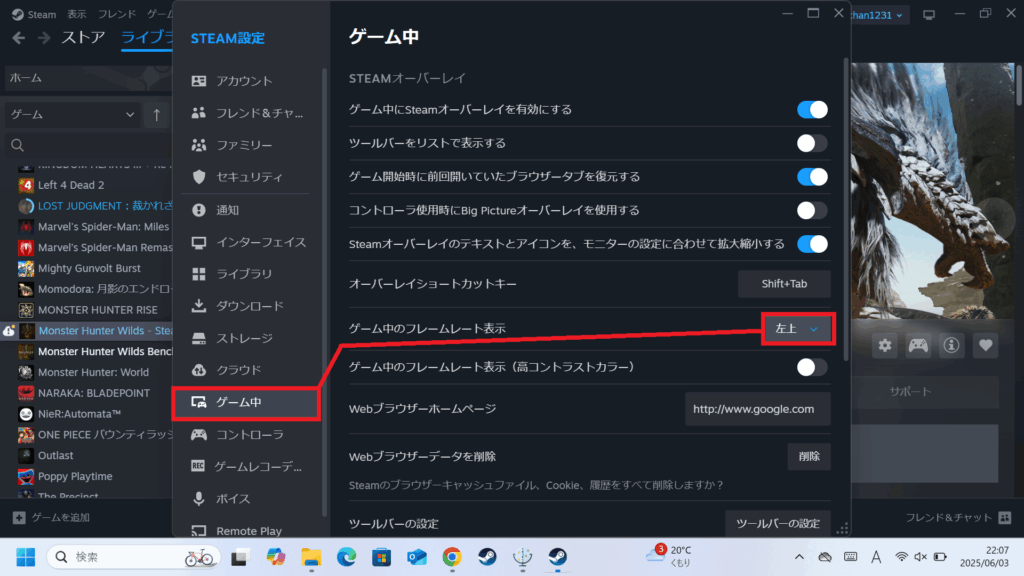Select ストレージ in settings sidebar
This screenshot has width=1024, height=576.
[x=247, y=338]
